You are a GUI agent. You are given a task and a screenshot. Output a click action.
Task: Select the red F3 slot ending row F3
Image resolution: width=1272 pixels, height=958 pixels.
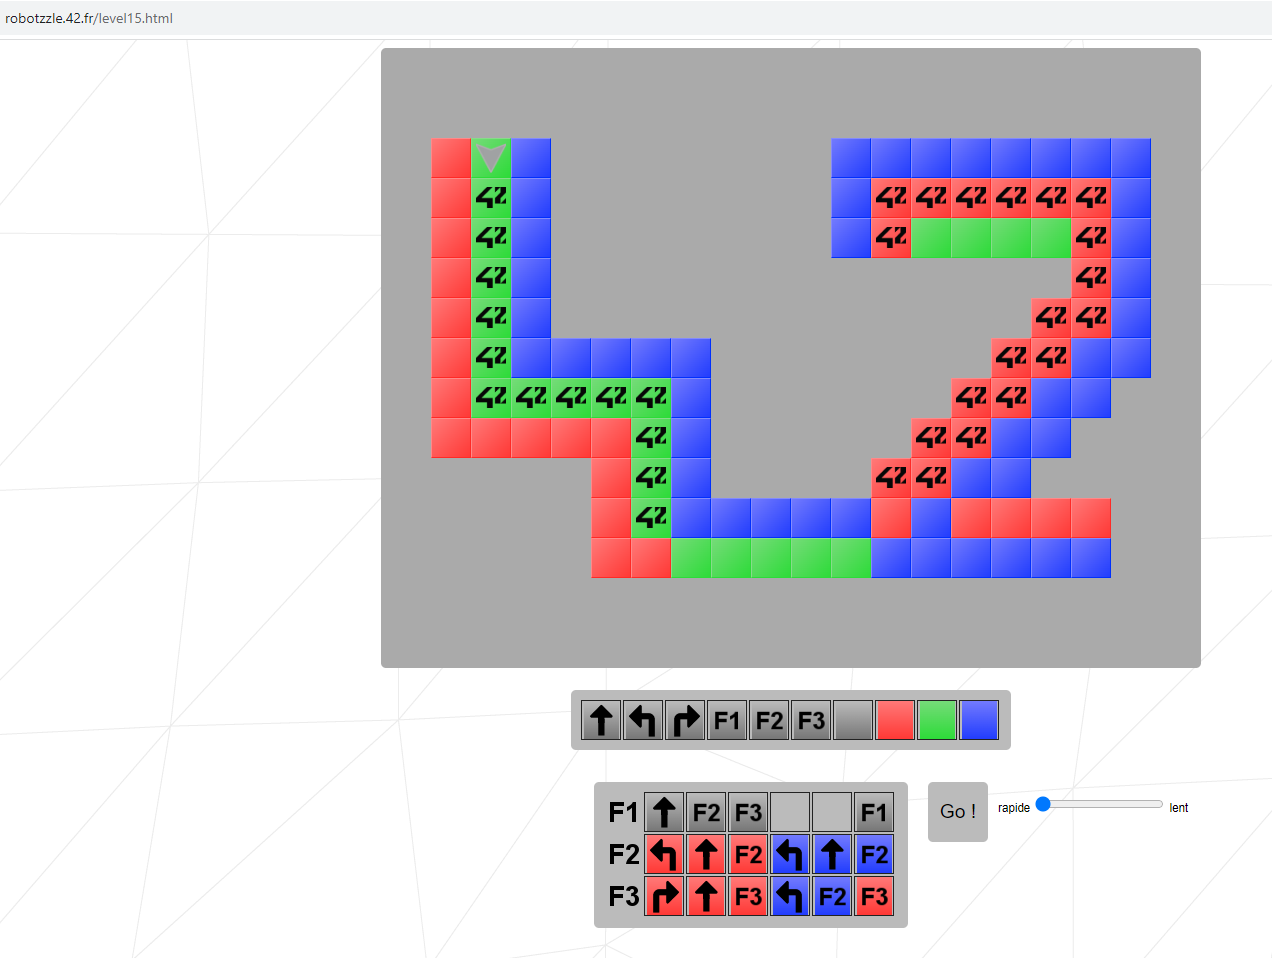point(875,897)
